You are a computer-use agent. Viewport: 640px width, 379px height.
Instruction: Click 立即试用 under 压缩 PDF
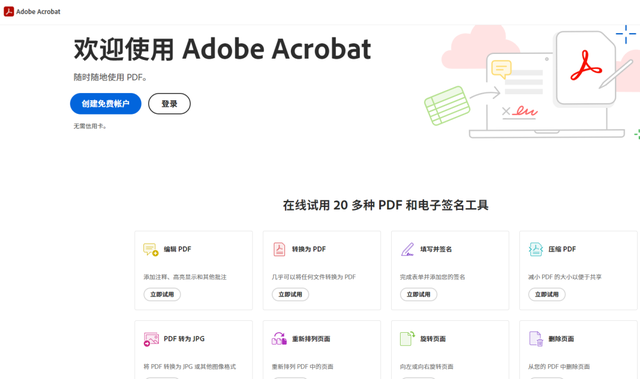[x=547, y=294]
